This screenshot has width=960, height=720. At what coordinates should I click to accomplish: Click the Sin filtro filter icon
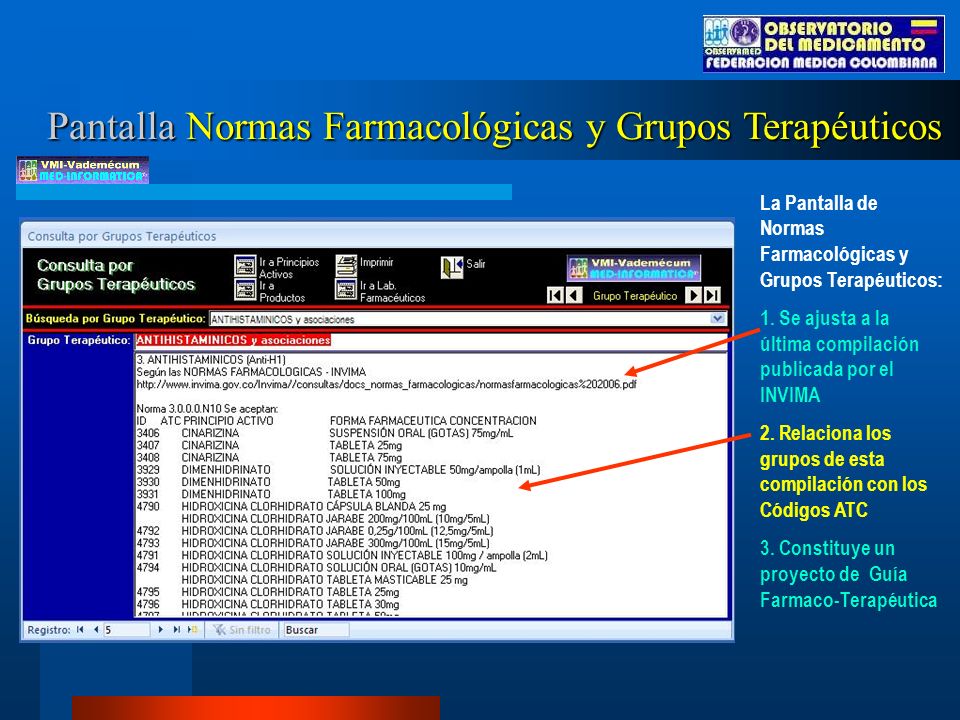pyautogui.click(x=219, y=630)
